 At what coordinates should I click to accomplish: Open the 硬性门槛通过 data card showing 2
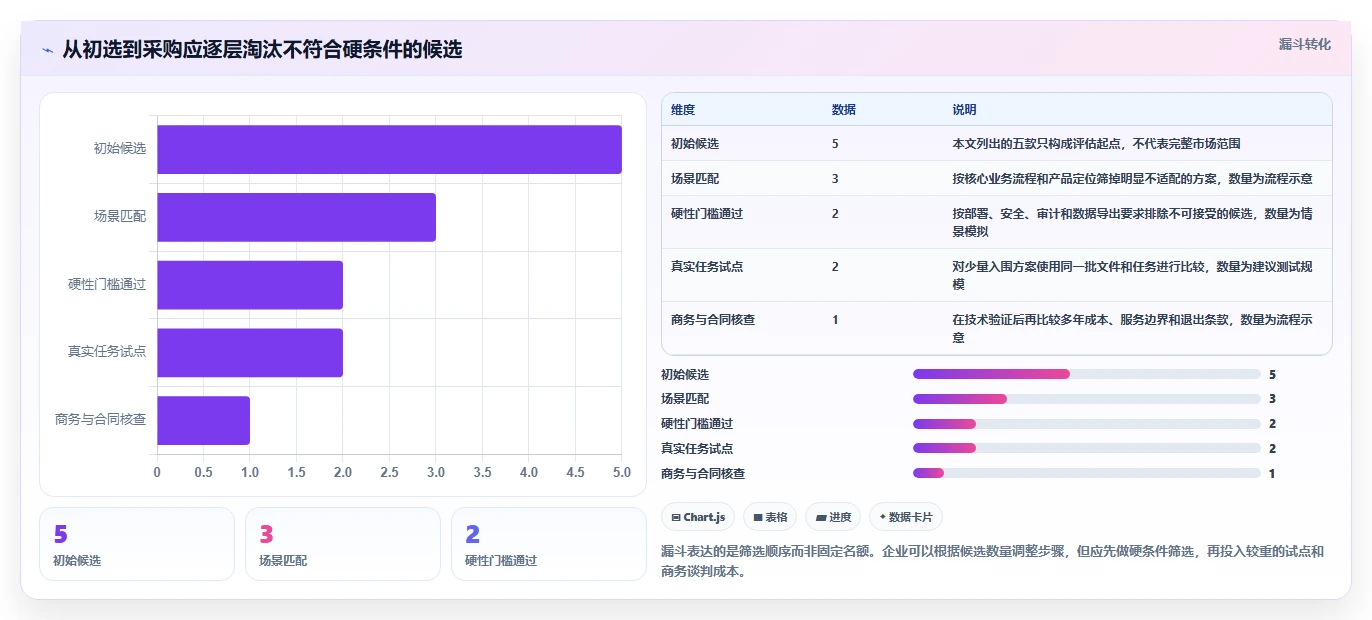pos(549,544)
